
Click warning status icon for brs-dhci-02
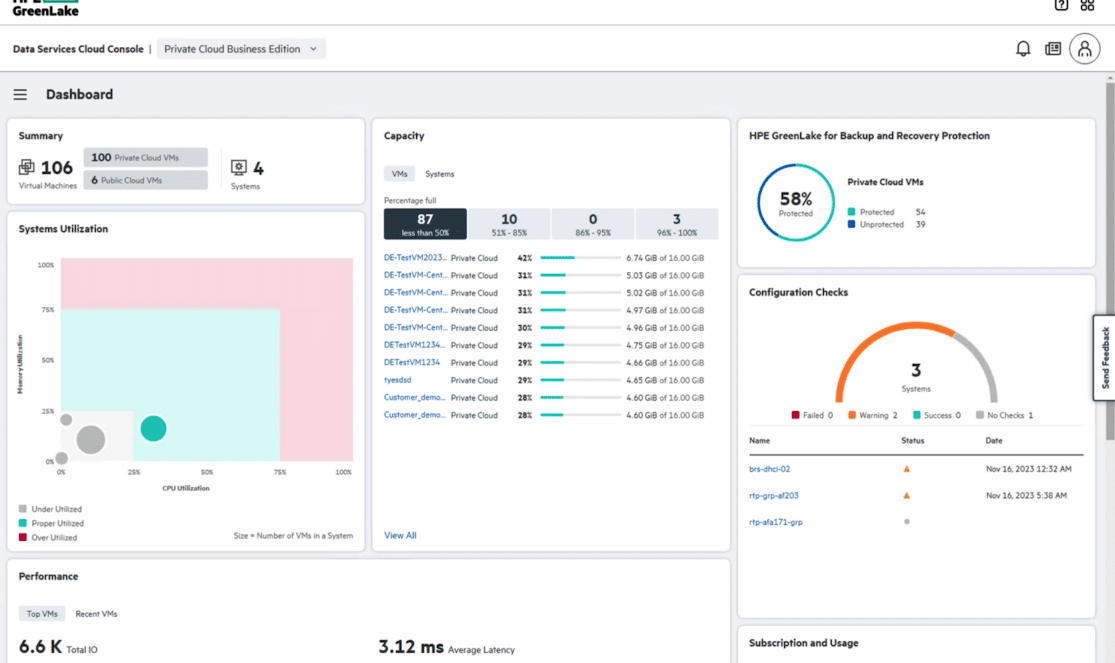906,469
